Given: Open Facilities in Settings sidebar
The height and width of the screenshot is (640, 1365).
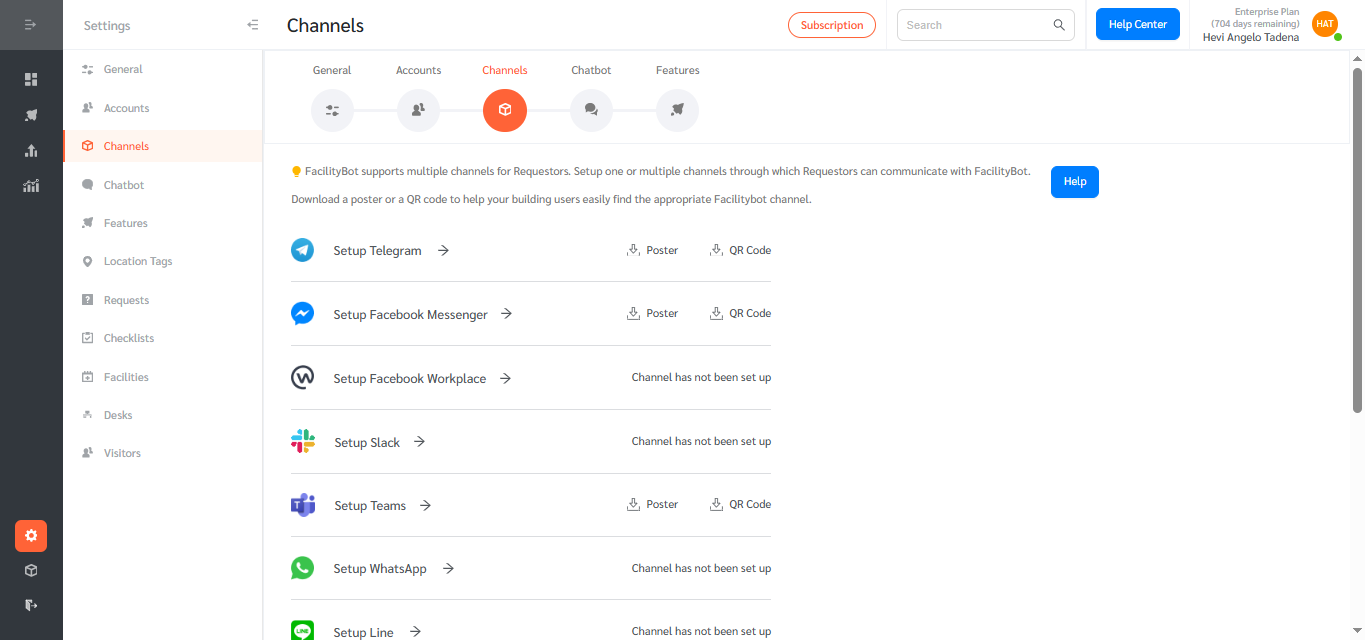Looking at the screenshot, I should point(162,377).
